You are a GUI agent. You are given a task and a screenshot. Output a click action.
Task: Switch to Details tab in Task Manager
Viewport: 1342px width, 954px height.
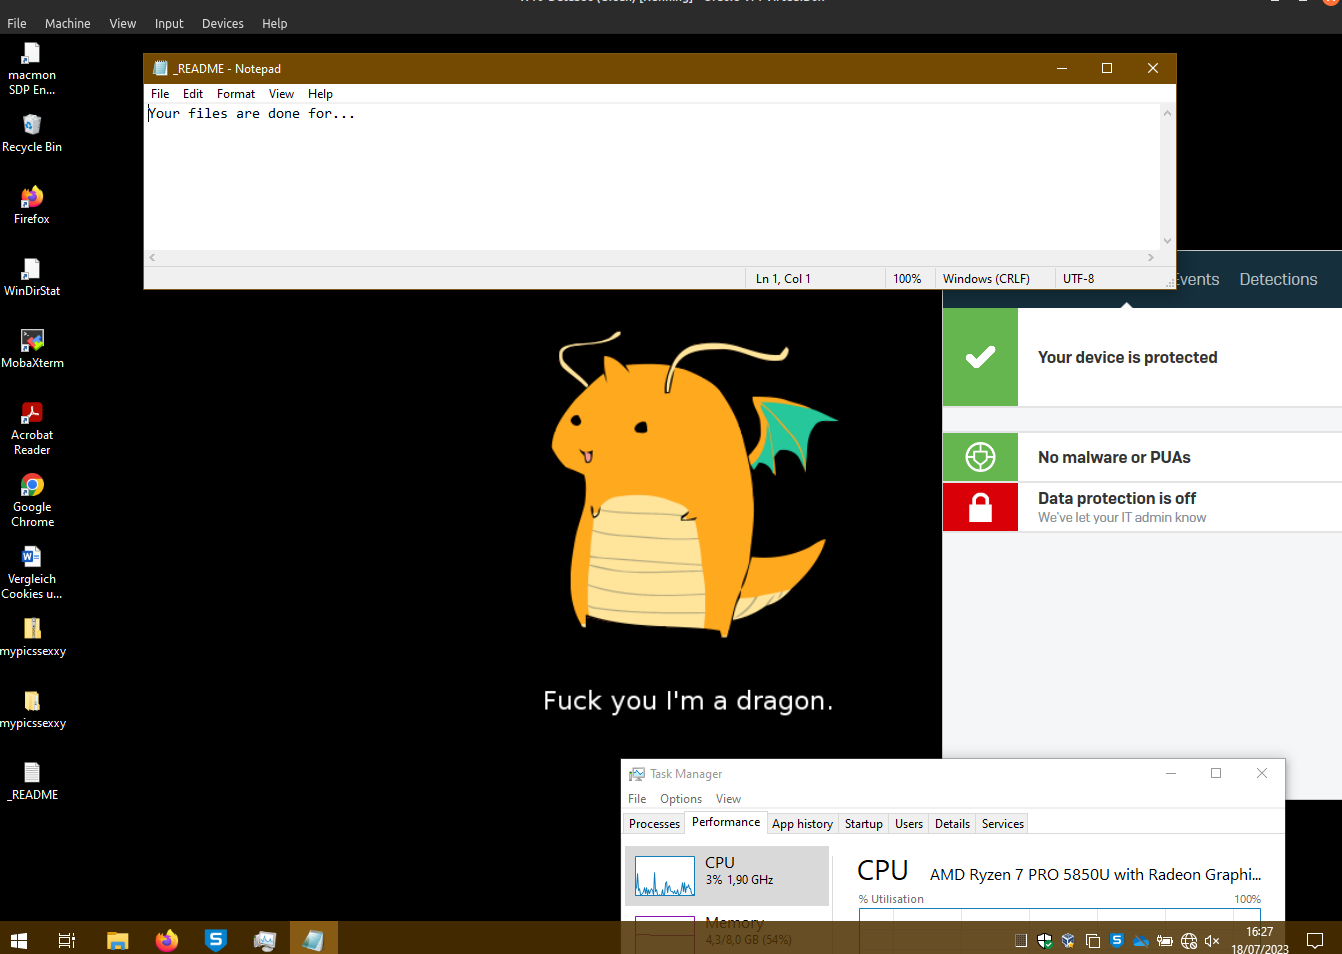[952, 824]
